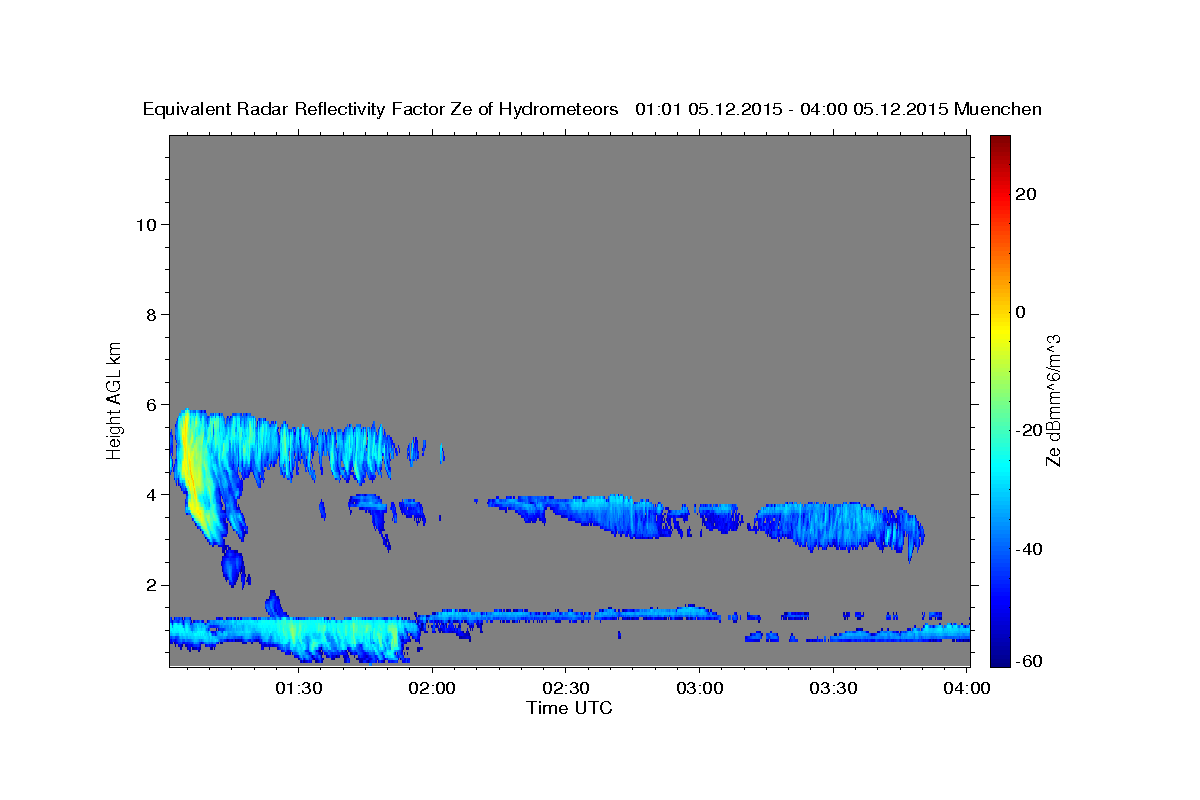
Task: Click the 02:00 time tick label
Action: (433, 688)
